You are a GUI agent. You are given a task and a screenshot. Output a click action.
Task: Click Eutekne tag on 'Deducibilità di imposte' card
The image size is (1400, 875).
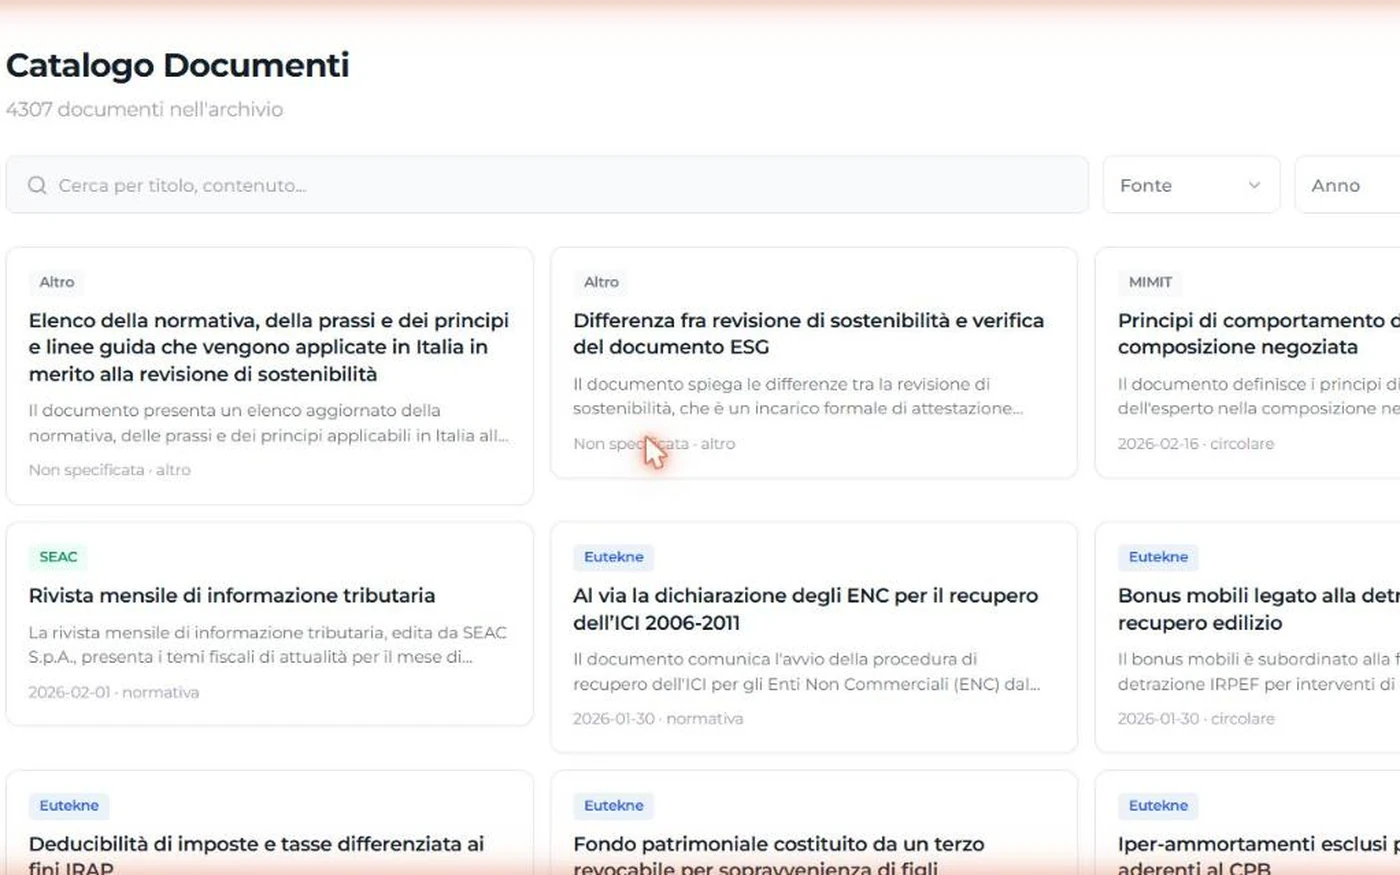pos(69,805)
